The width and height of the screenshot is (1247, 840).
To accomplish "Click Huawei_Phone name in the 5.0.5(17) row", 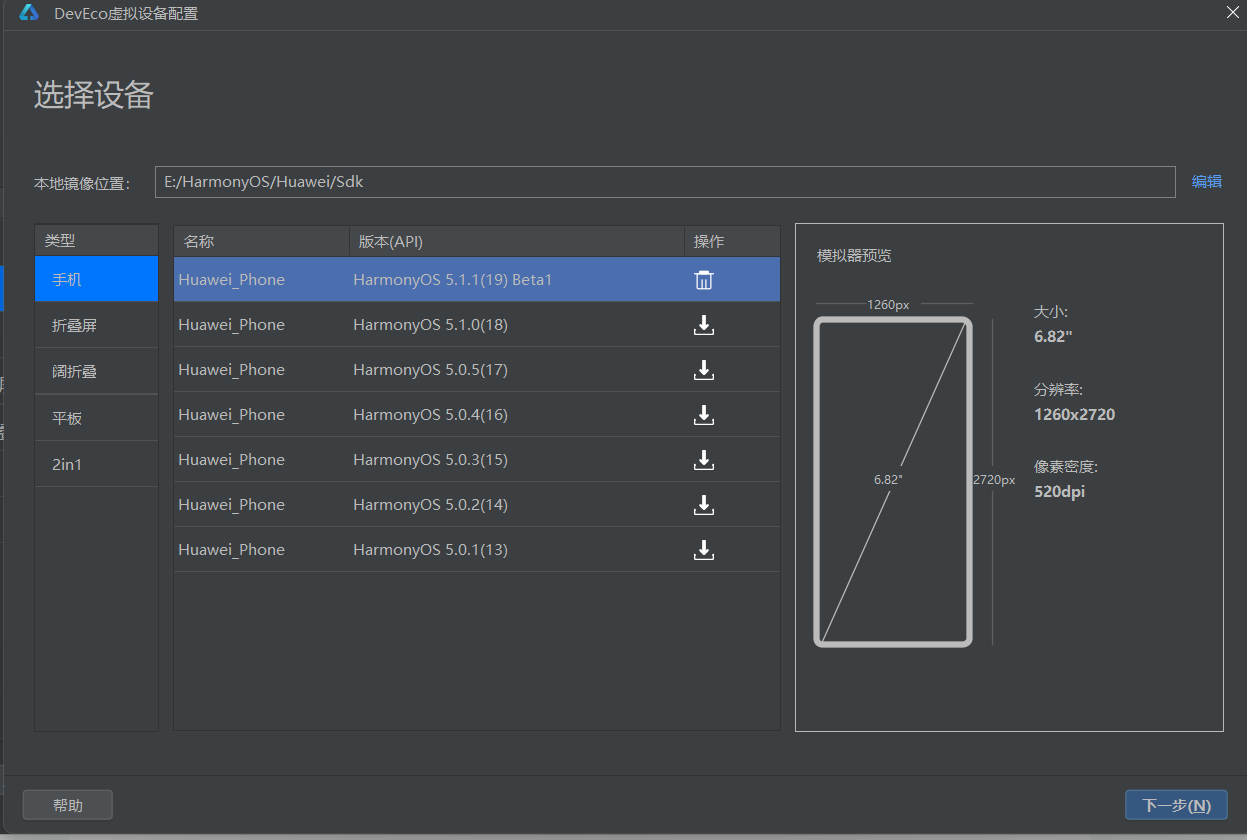I will (231, 370).
